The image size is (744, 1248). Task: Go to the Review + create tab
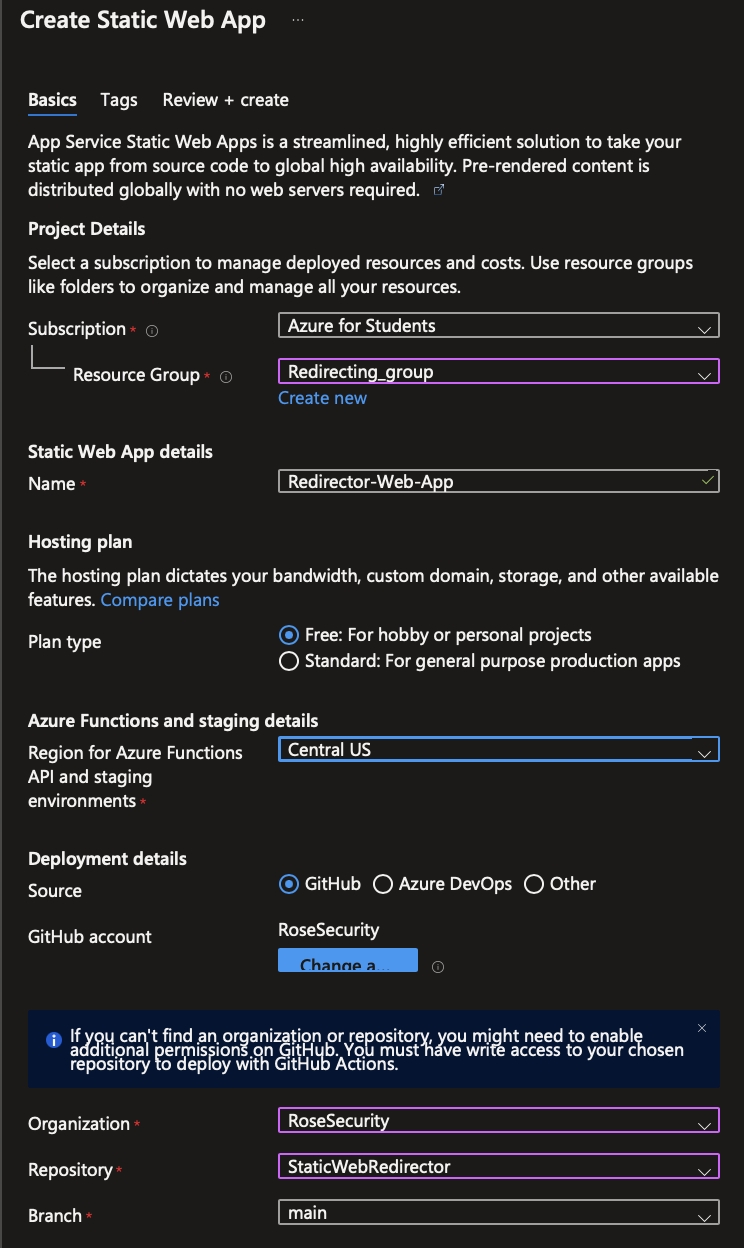[x=225, y=100]
